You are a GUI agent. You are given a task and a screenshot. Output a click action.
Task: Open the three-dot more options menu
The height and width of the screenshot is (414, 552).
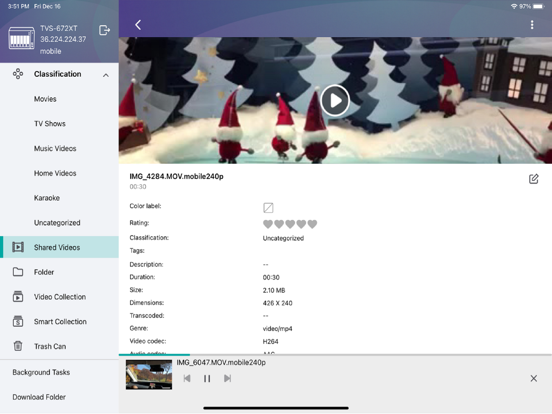coord(532,25)
